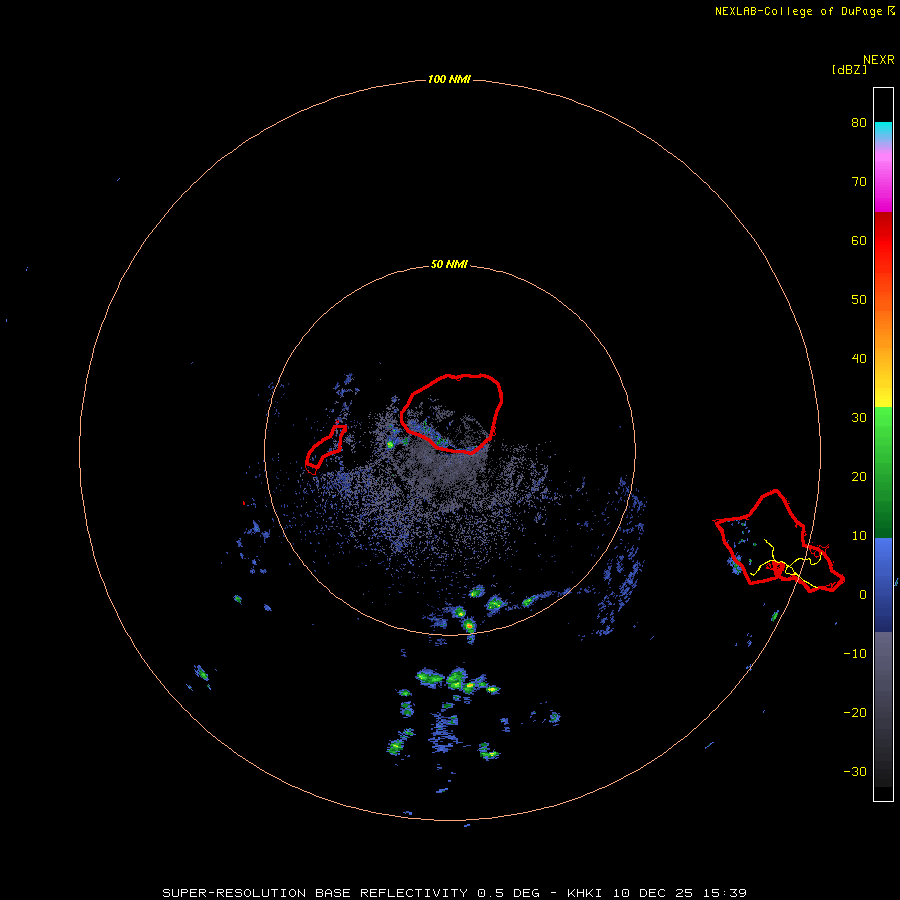
Task: Click the small narrow red island outline west
Action: [x=326, y=449]
